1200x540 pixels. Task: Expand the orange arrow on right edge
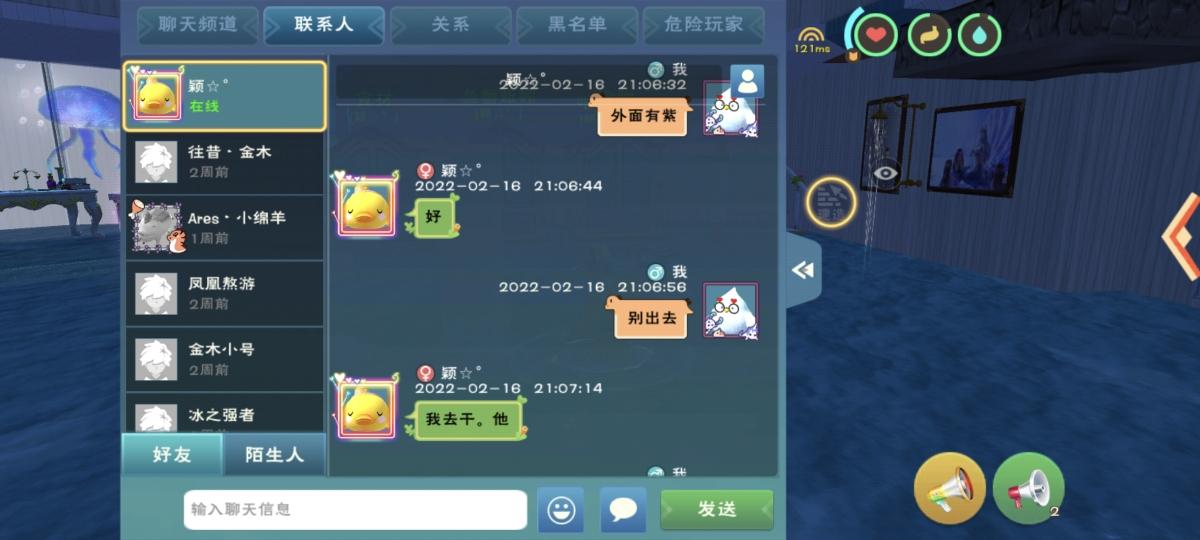pyautogui.click(x=1182, y=236)
